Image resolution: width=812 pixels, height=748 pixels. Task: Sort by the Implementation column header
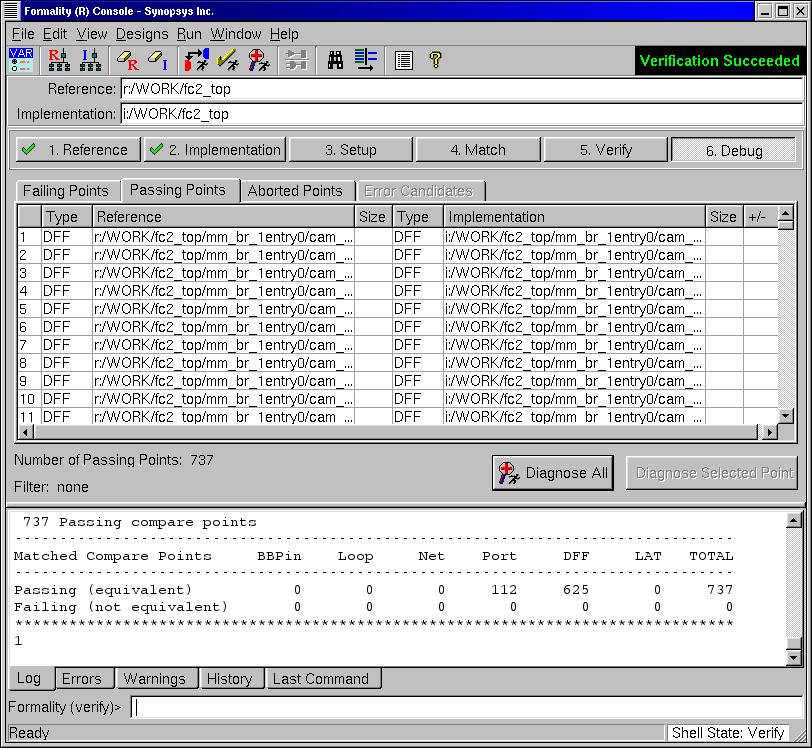coord(574,217)
